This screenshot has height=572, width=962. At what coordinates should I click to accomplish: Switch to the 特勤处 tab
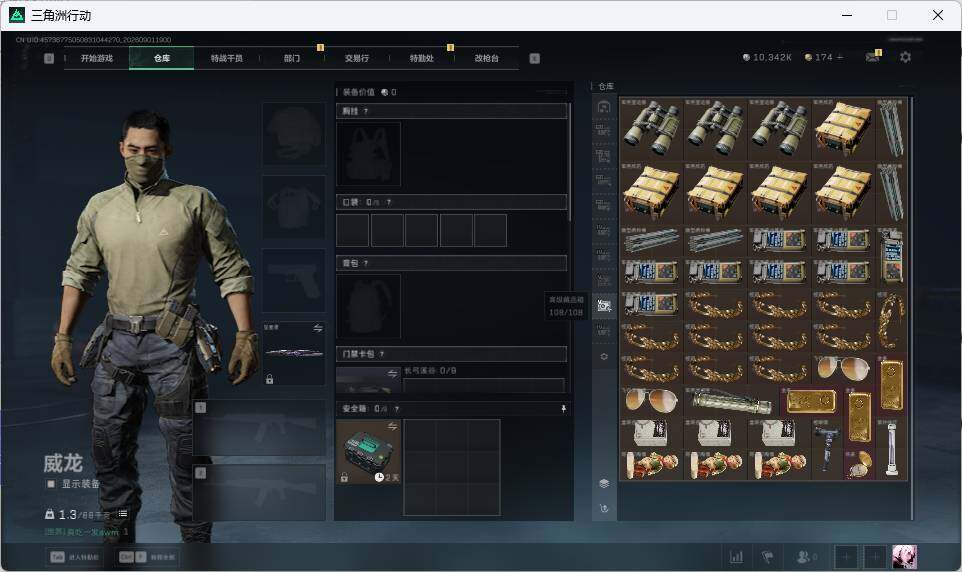(x=422, y=58)
